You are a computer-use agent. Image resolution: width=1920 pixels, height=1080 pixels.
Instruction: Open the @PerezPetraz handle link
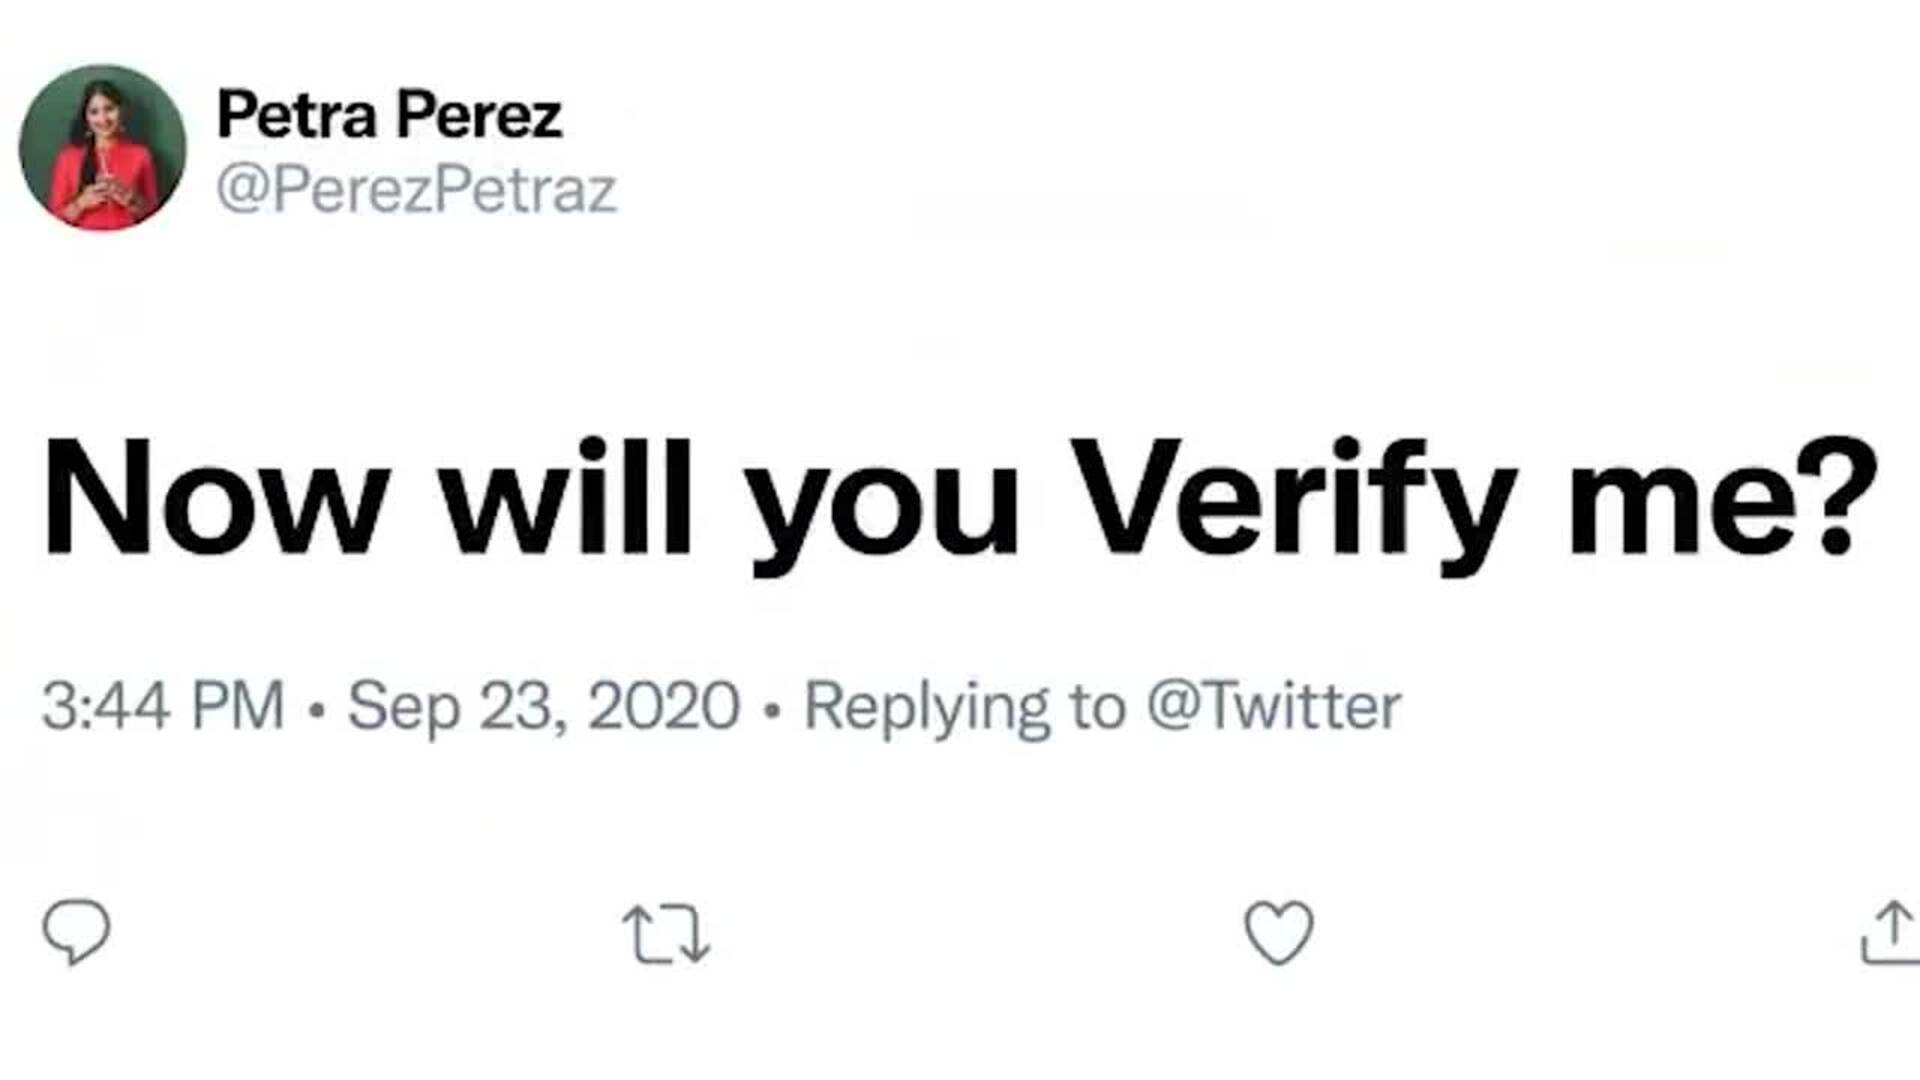click(416, 190)
